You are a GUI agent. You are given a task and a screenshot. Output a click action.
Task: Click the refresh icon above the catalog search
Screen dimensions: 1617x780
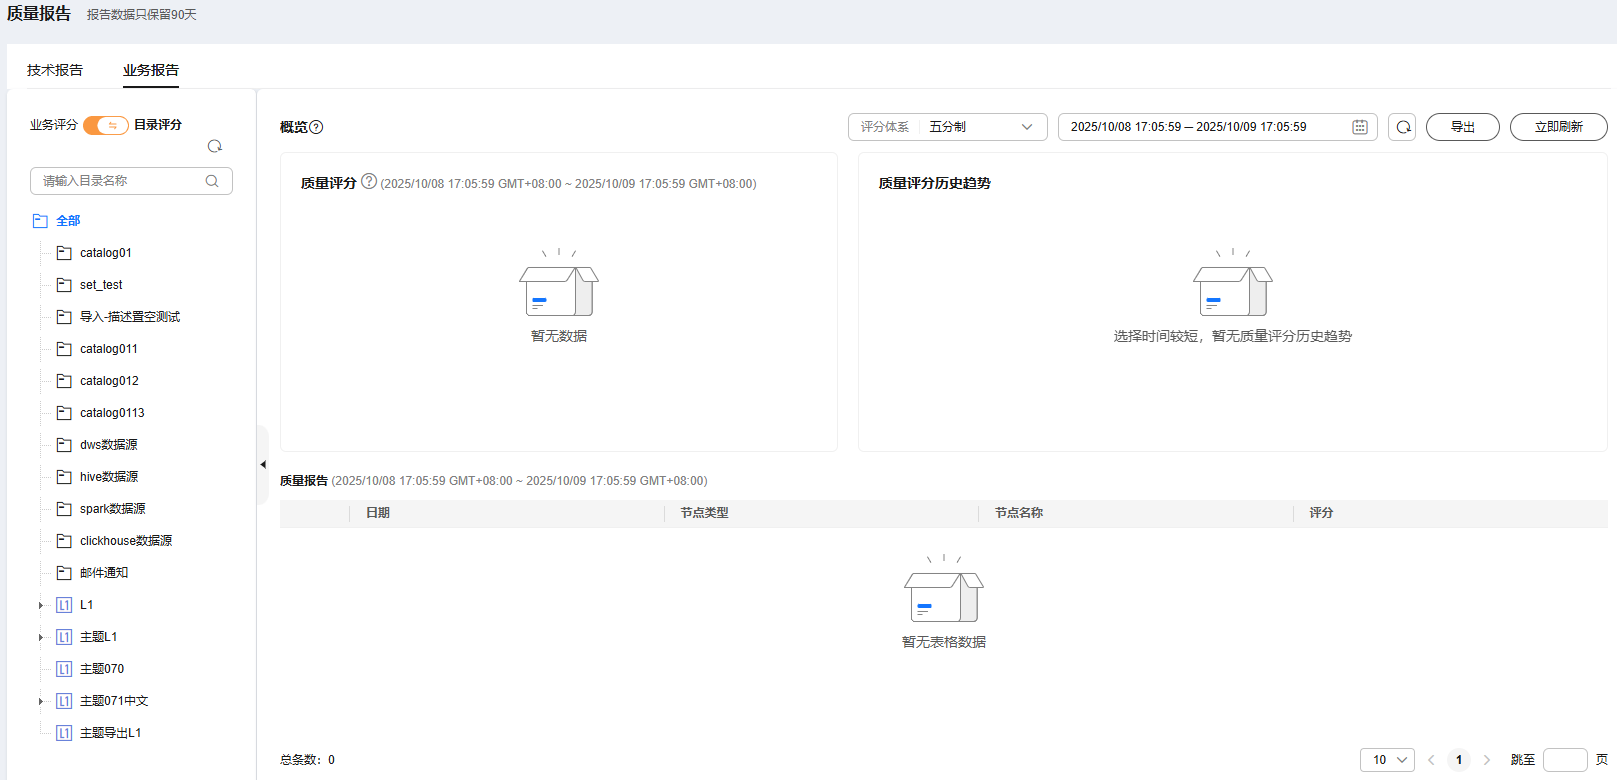[x=214, y=146]
